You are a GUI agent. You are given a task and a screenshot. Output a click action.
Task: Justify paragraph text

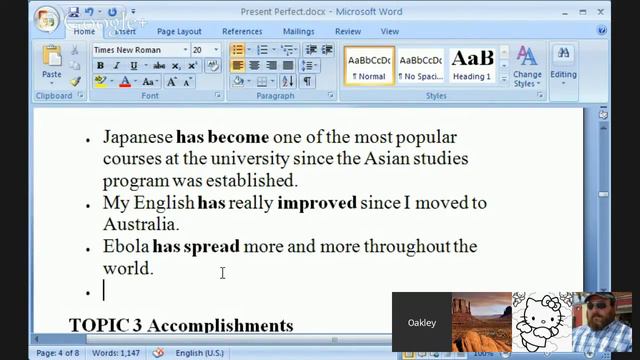(x=288, y=66)
